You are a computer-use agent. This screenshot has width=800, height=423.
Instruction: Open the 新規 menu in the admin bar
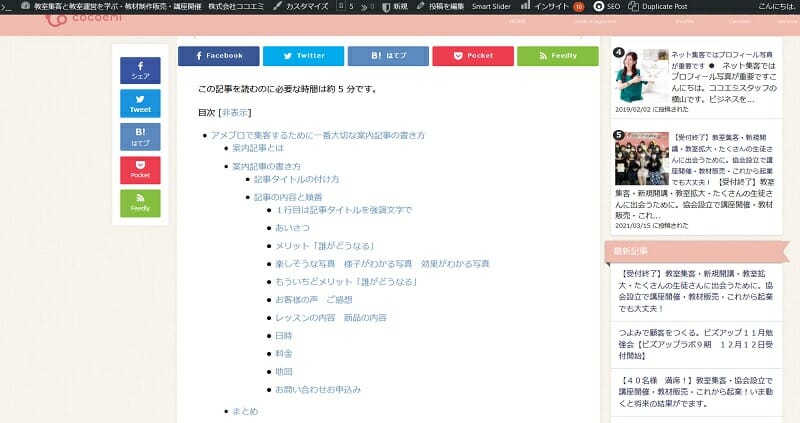coord(395,7)
